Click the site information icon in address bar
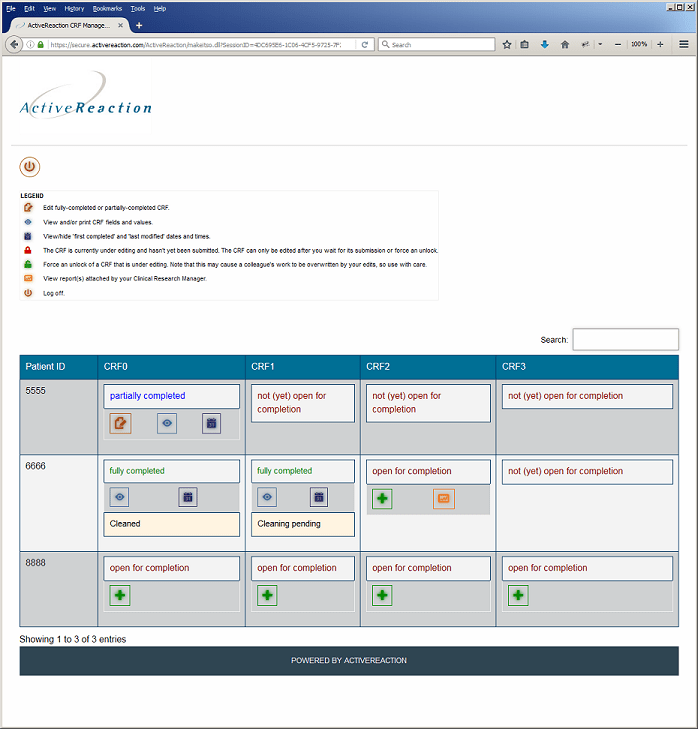Image resolution: width=698 pixels, height=729 pixels. coord(30,45)
